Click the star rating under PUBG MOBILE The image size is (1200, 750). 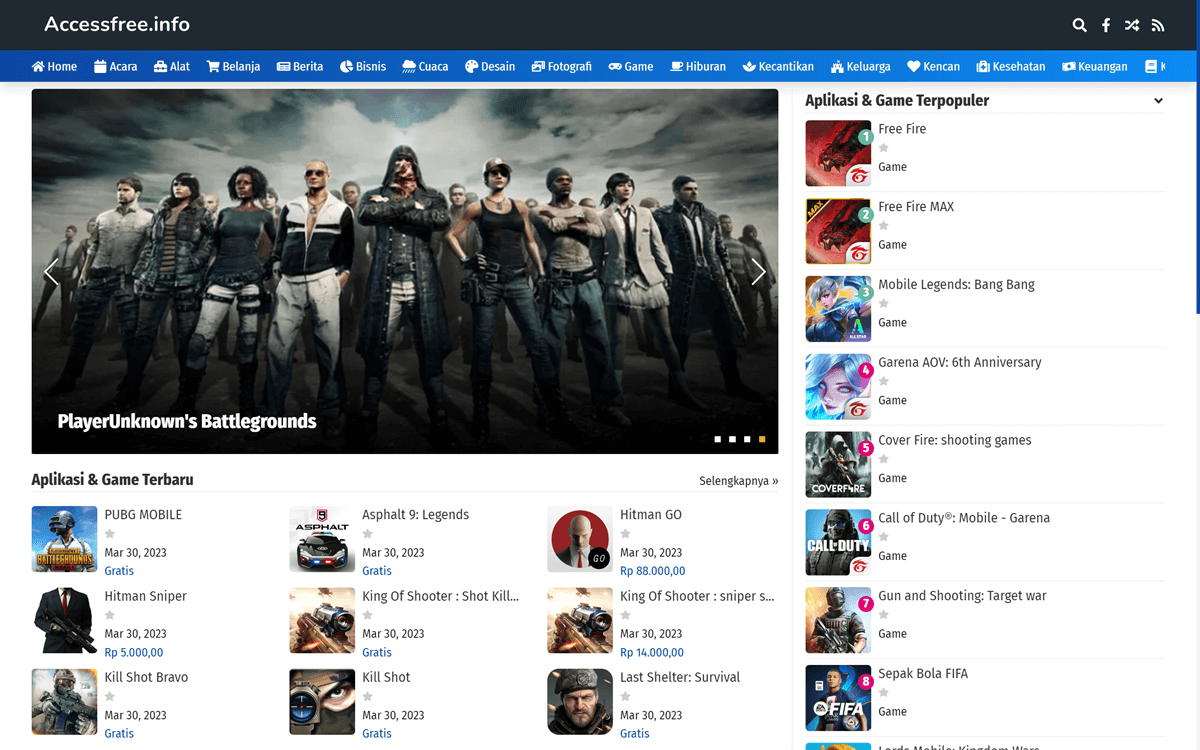(109, 533)
